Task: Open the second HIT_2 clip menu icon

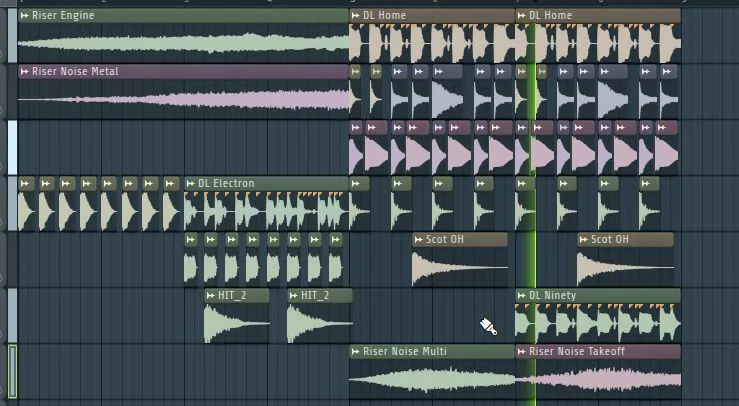Action: [x=294, y=296]
